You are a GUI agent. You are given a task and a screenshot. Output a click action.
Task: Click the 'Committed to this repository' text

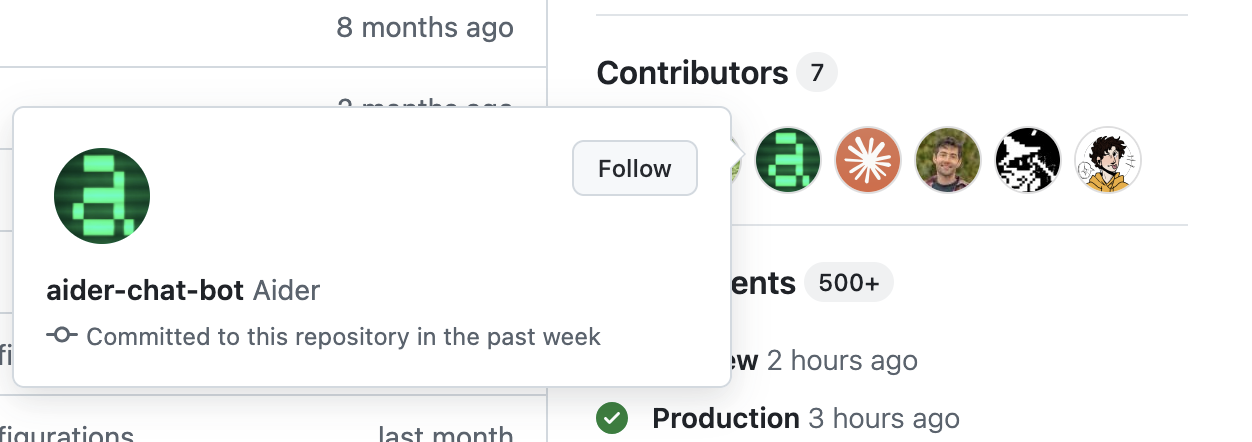pos(343,336)
